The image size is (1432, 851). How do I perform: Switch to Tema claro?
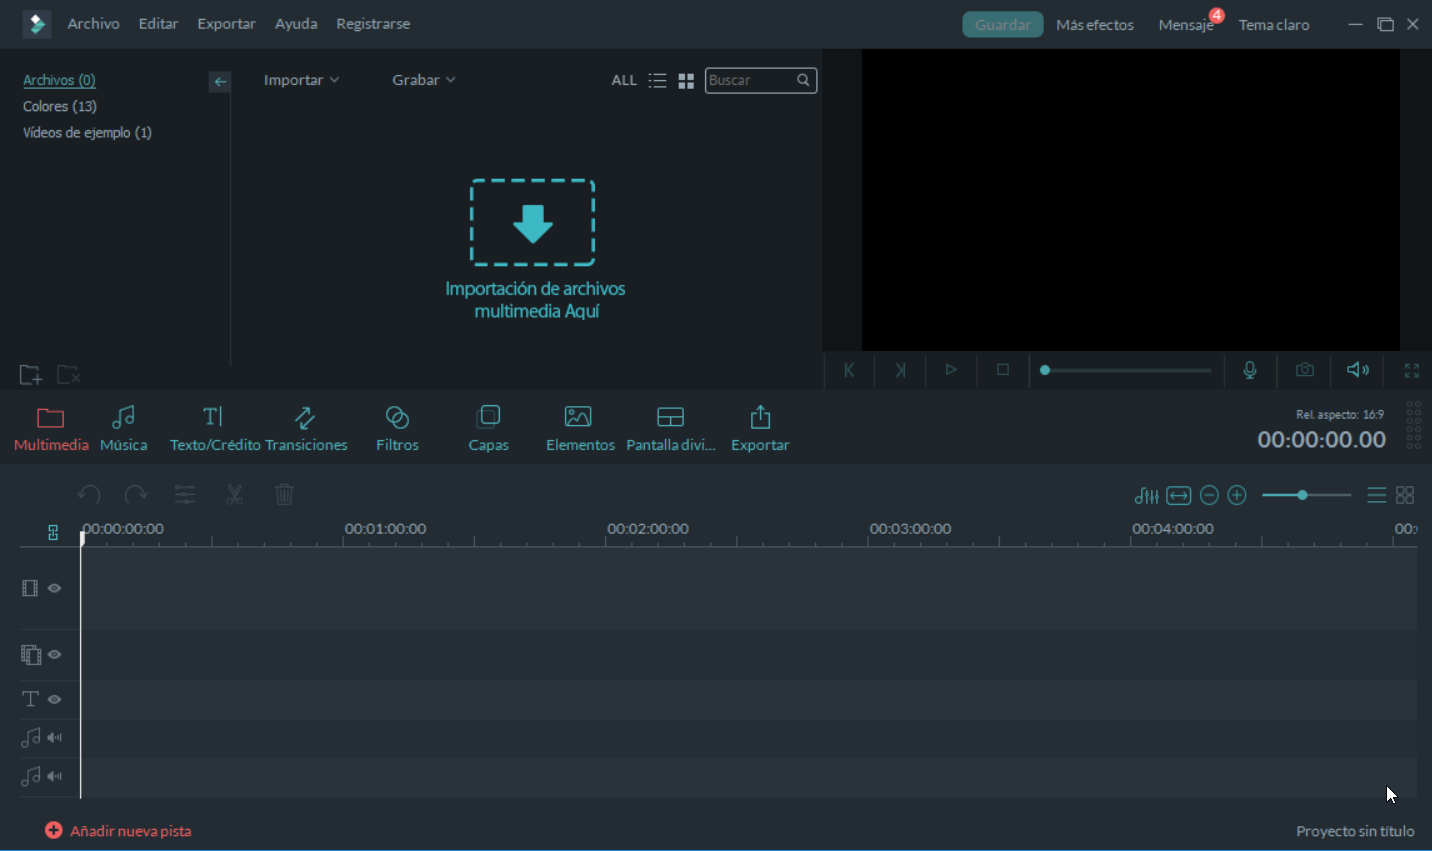[1274, 25]
